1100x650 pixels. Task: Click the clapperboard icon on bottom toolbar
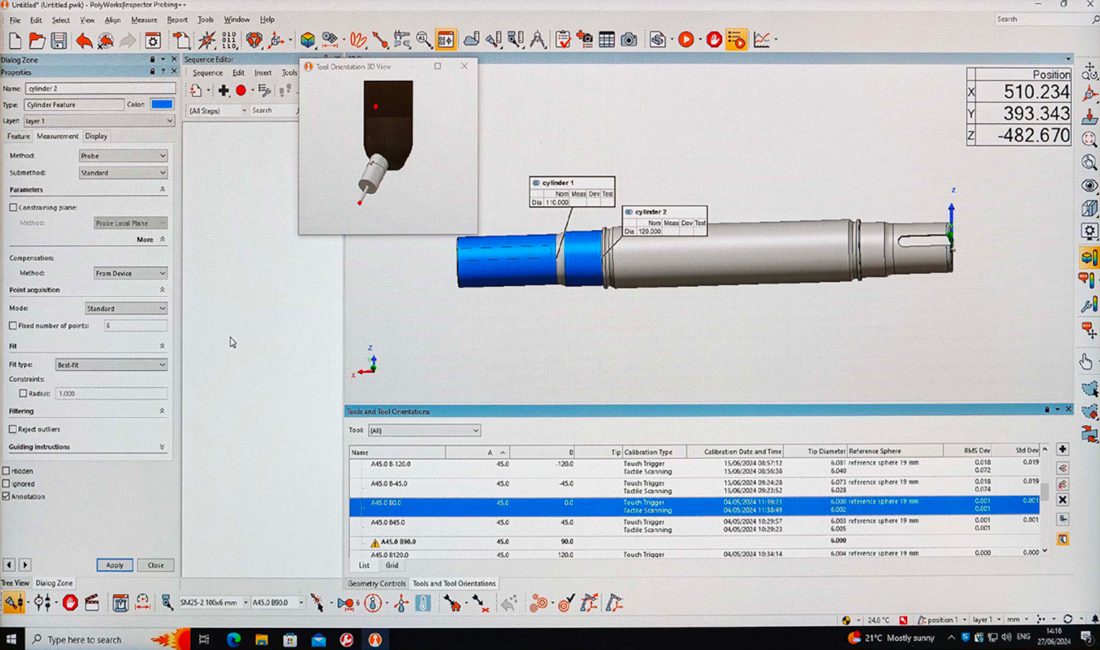[93, 602]
